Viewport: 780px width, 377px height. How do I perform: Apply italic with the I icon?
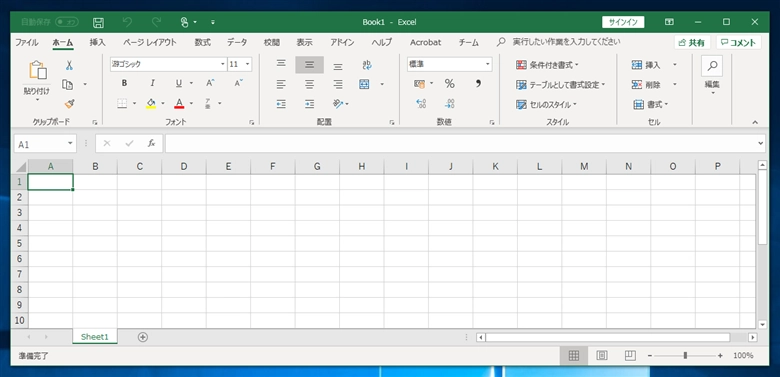point(152,84)
